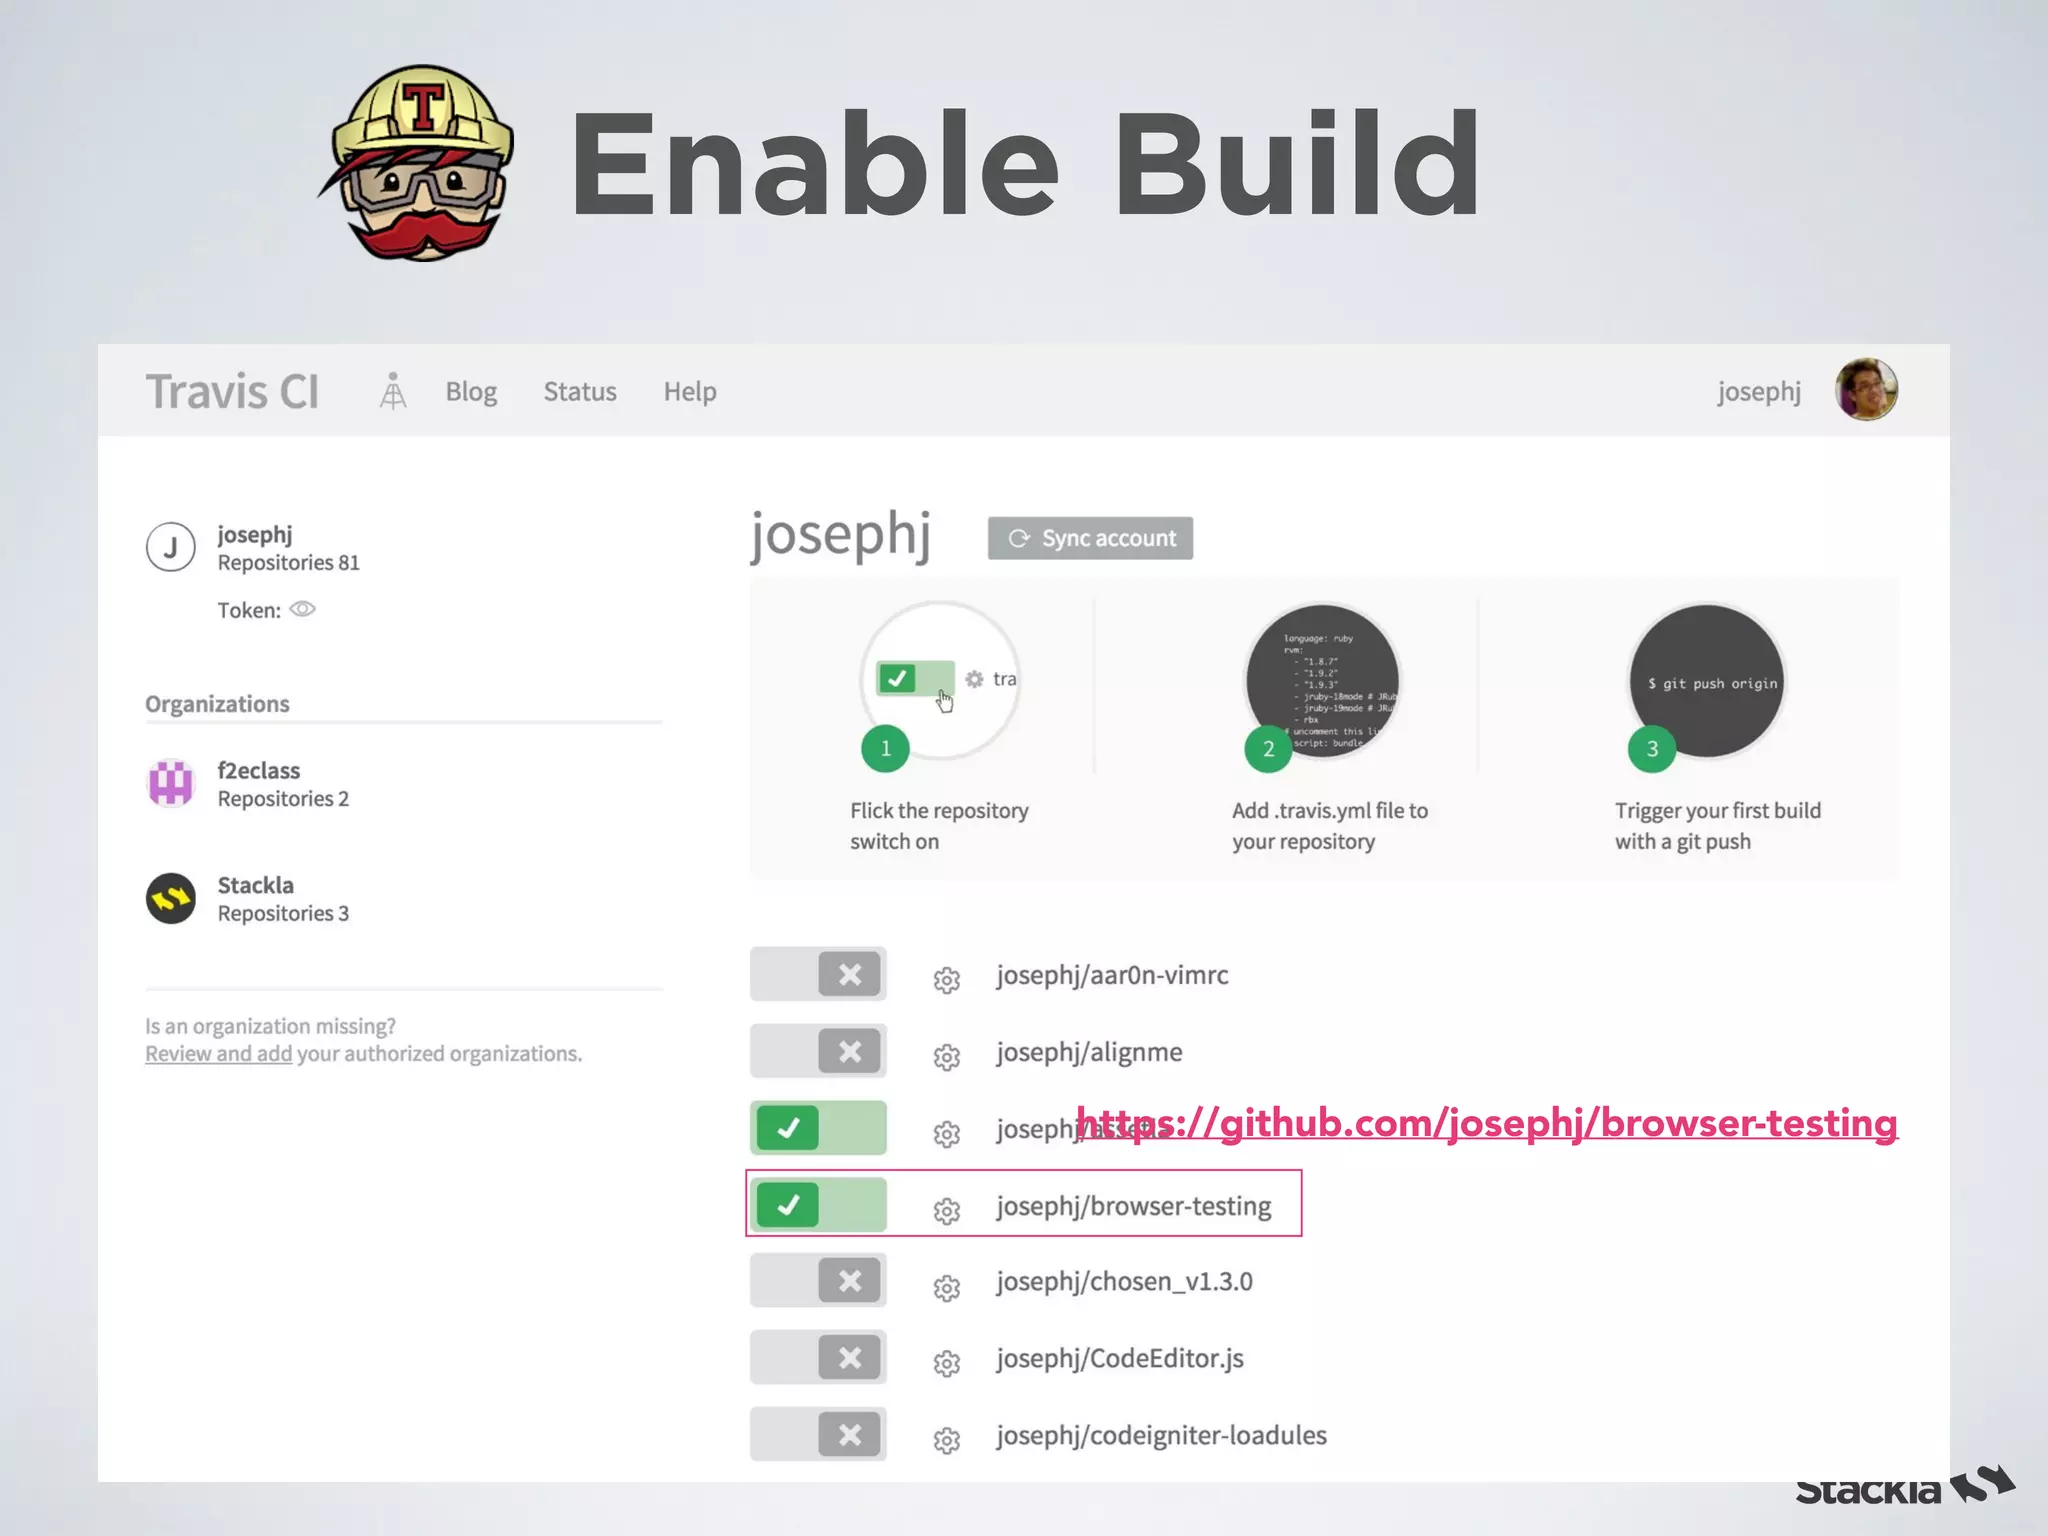Enable the josephj/codeigniter-loadules switch
The height and width of the screenshot is (1536, 2048).
[818, 1435]
